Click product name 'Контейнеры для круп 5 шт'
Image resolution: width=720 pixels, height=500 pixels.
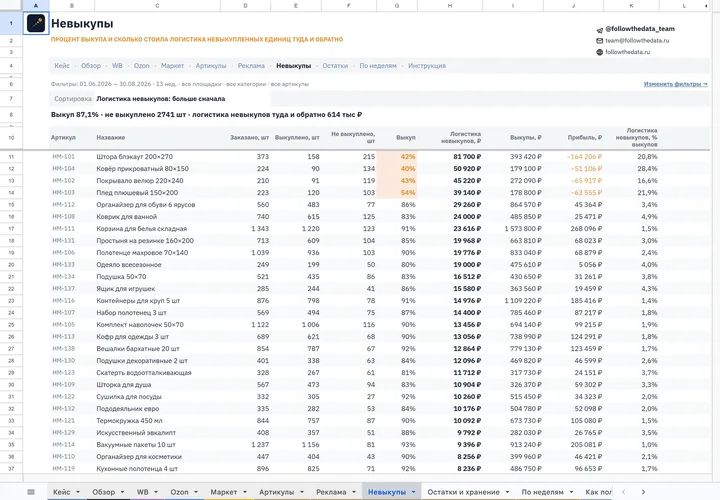point(138,301)
